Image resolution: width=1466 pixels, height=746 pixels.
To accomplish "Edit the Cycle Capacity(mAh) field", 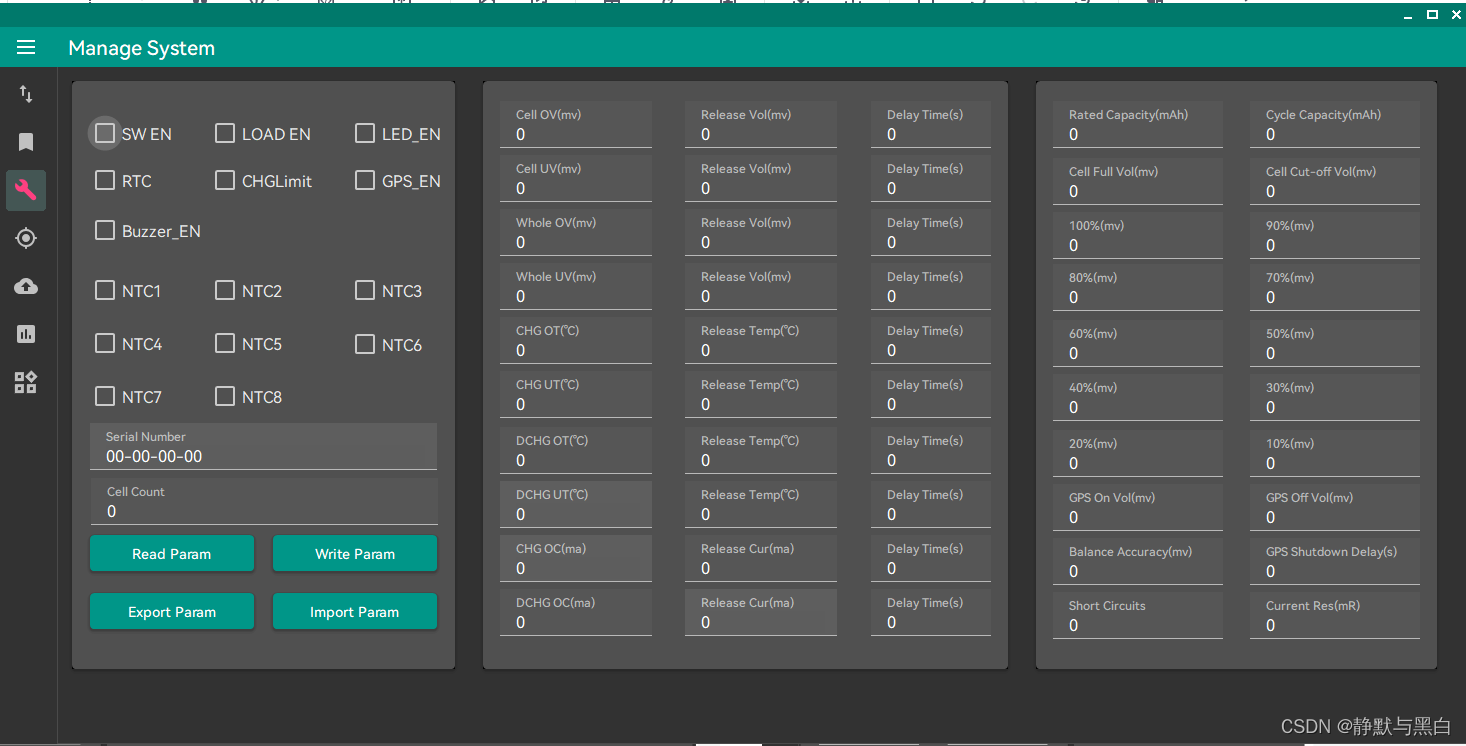I will 1335,124.
